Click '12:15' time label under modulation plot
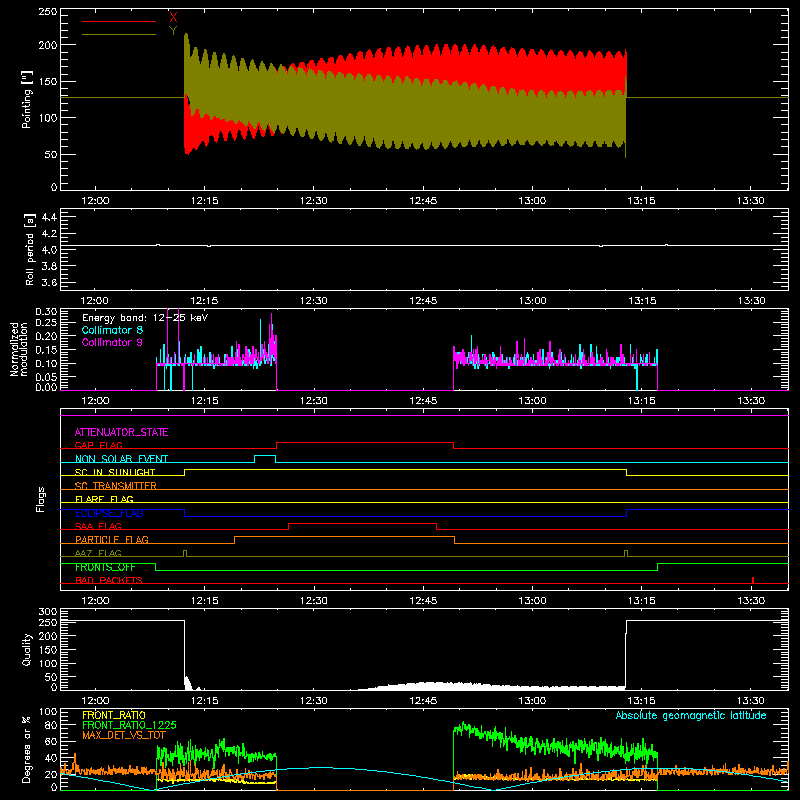The height and width of the screenshot is (800, 800). pos(205,401)
